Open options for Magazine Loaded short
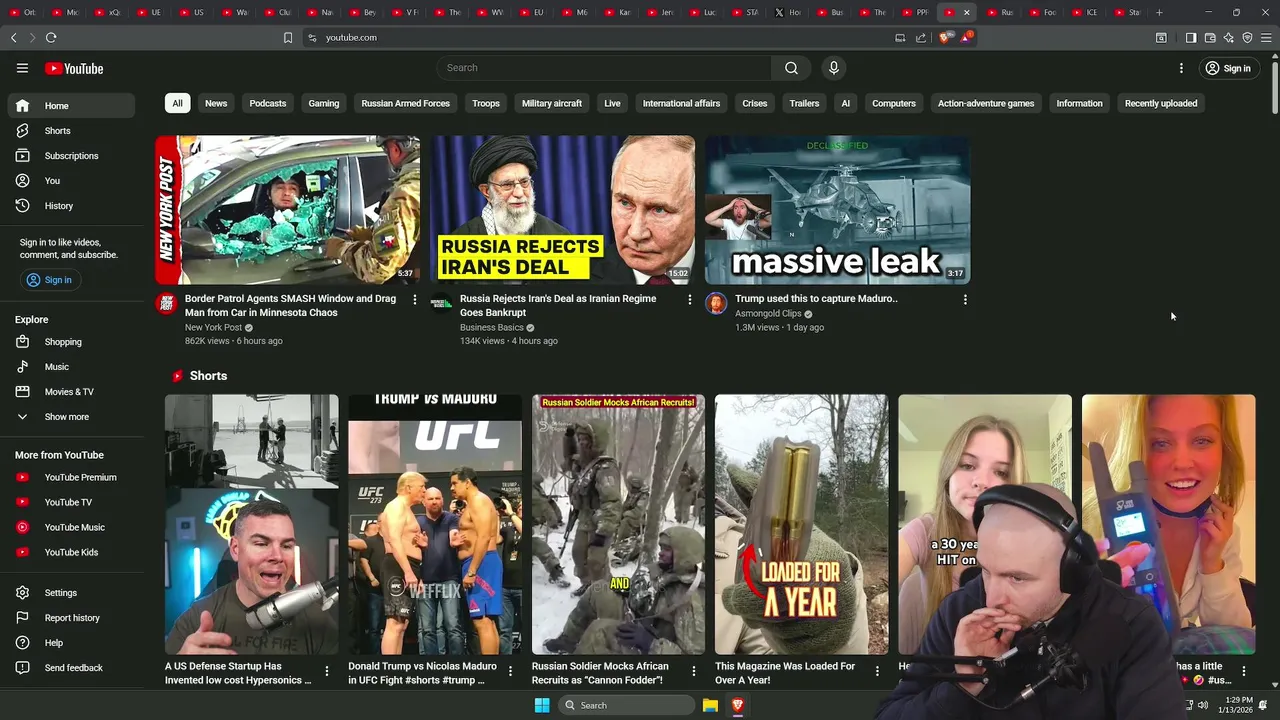 click(877, 671)
